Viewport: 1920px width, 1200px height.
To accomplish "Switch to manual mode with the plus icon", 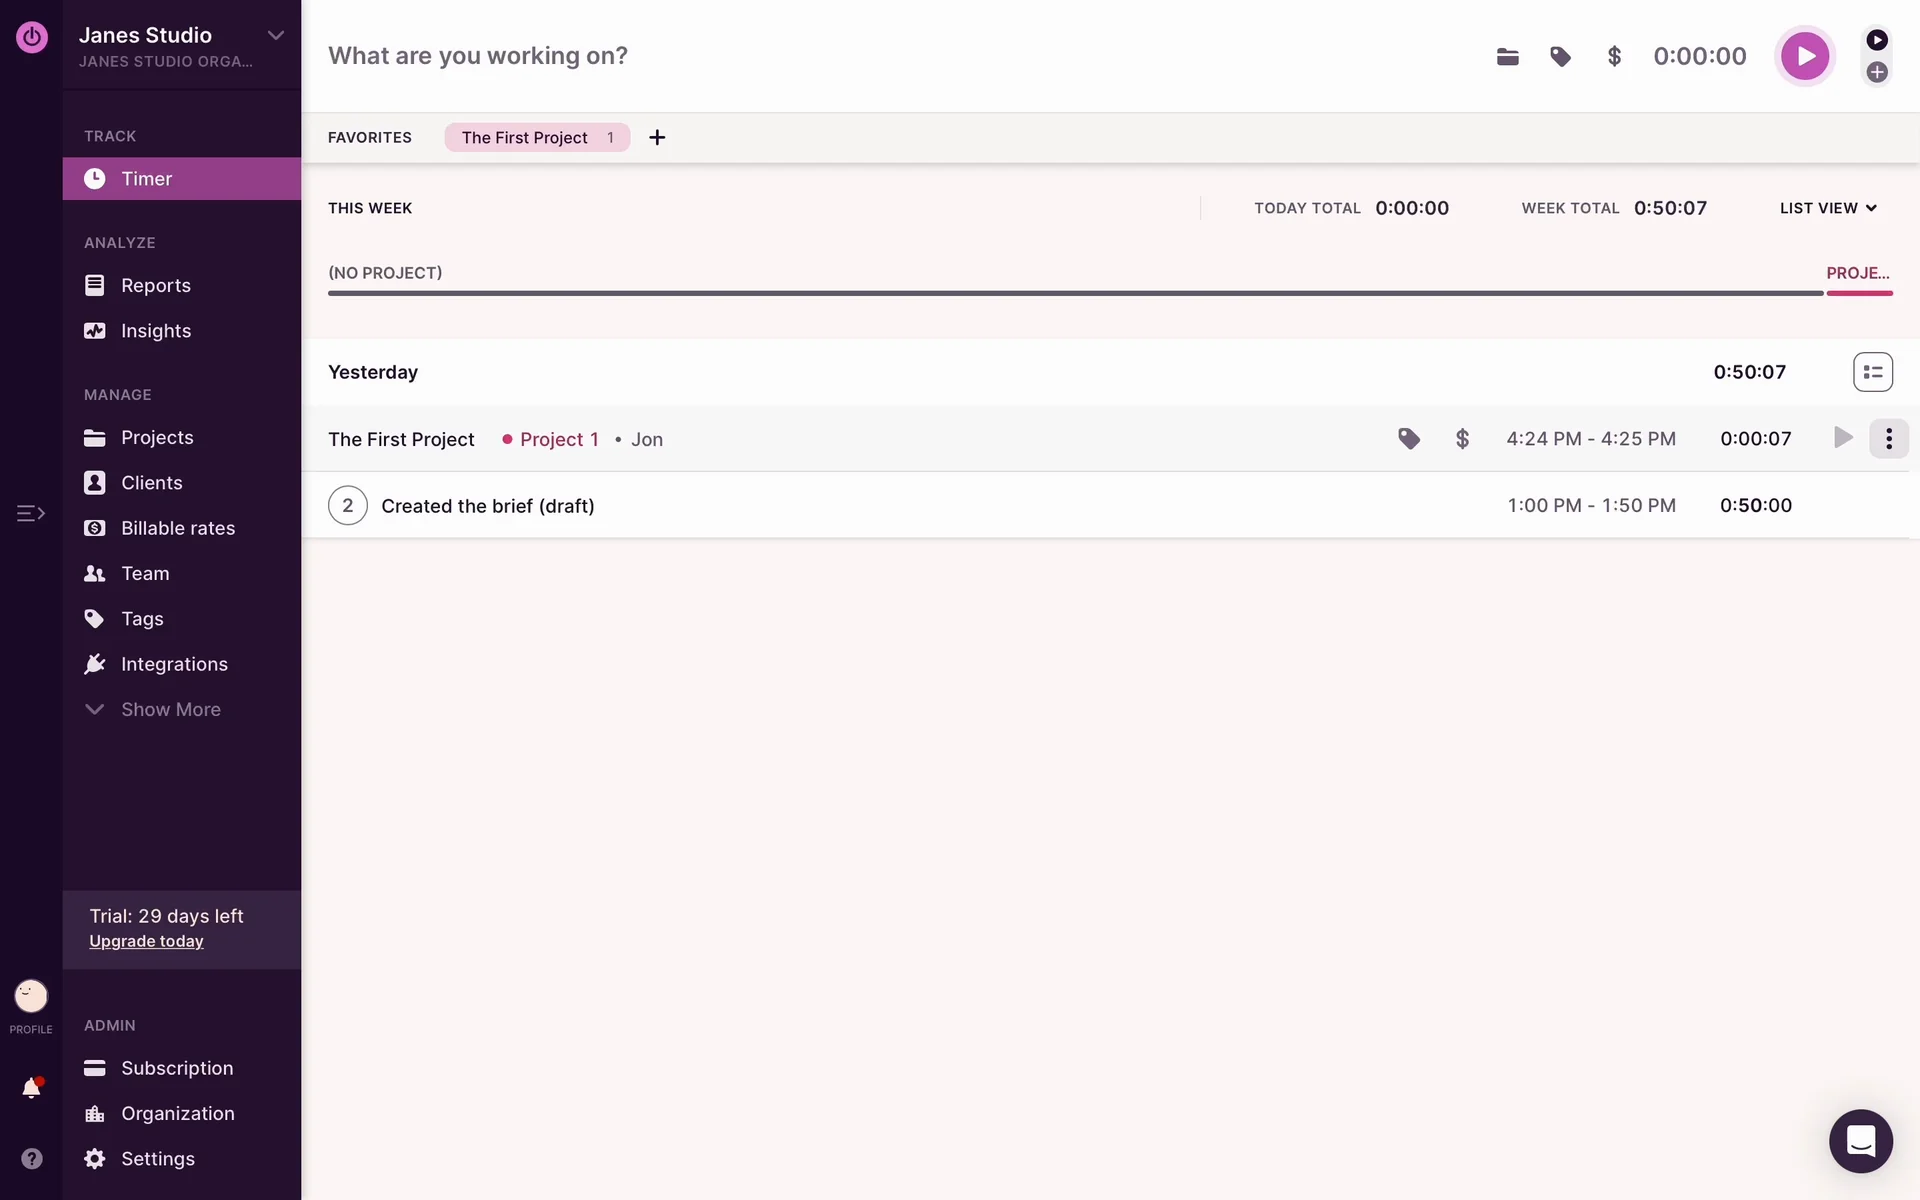I will (x=1877, y=72).
